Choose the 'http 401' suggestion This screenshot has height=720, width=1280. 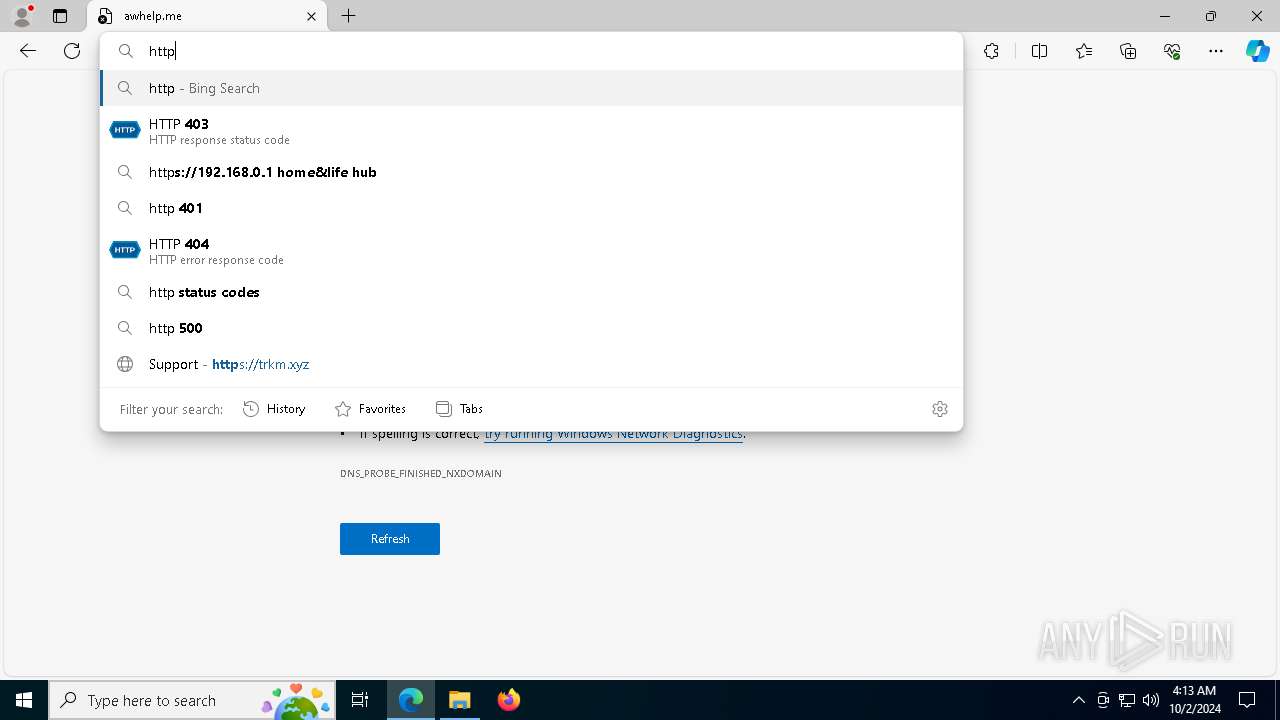pyautogui.click(x=532, y=208)
